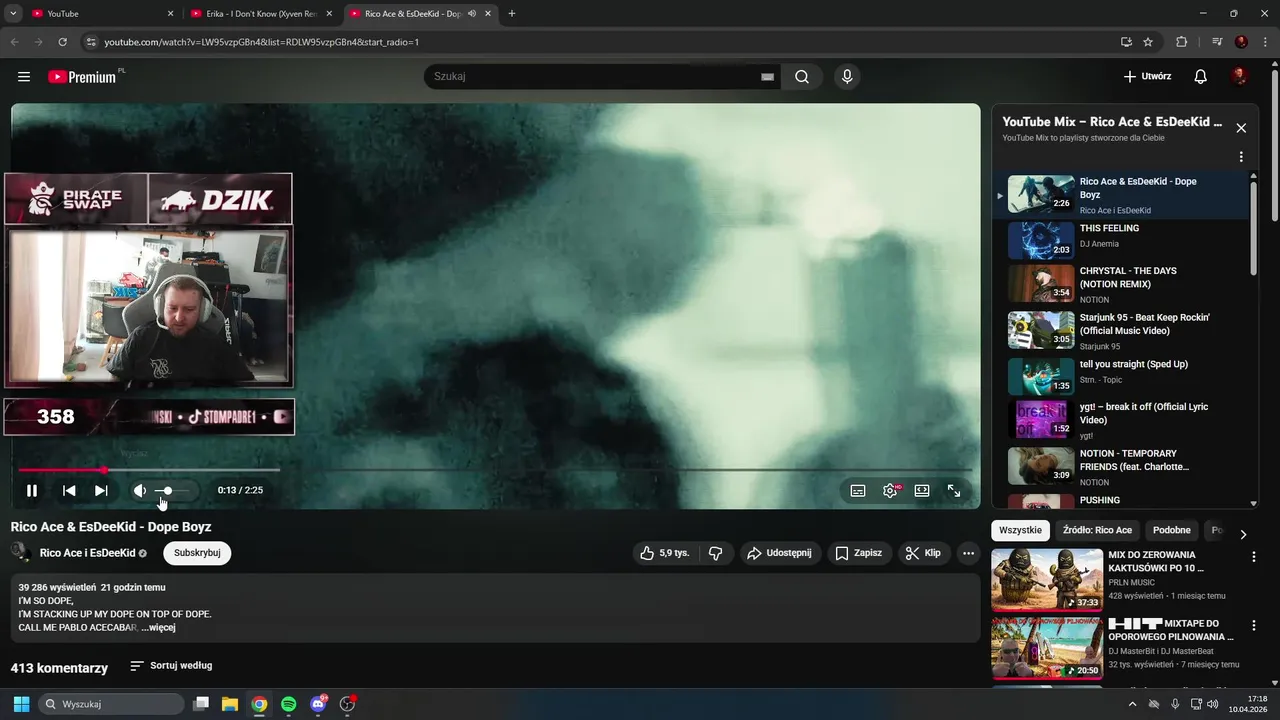This screenshot has height=720, width=1280.
Task: Click the Subskrybuj button
Action: click(197, 553)
